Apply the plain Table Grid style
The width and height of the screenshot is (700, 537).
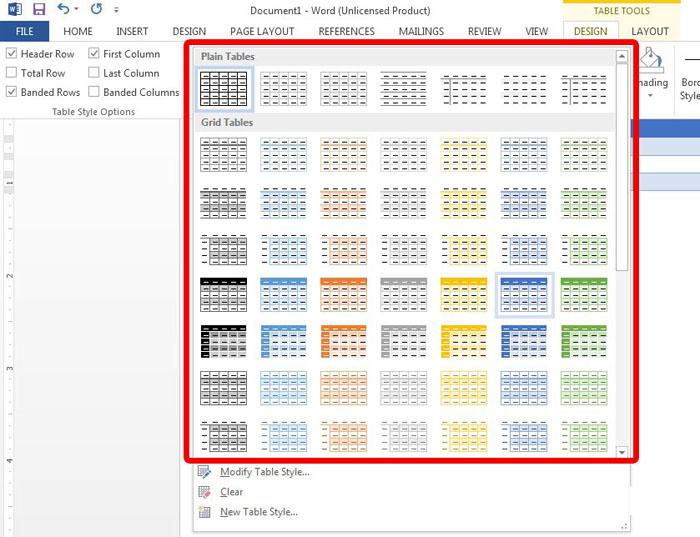(x=224, y=89)
